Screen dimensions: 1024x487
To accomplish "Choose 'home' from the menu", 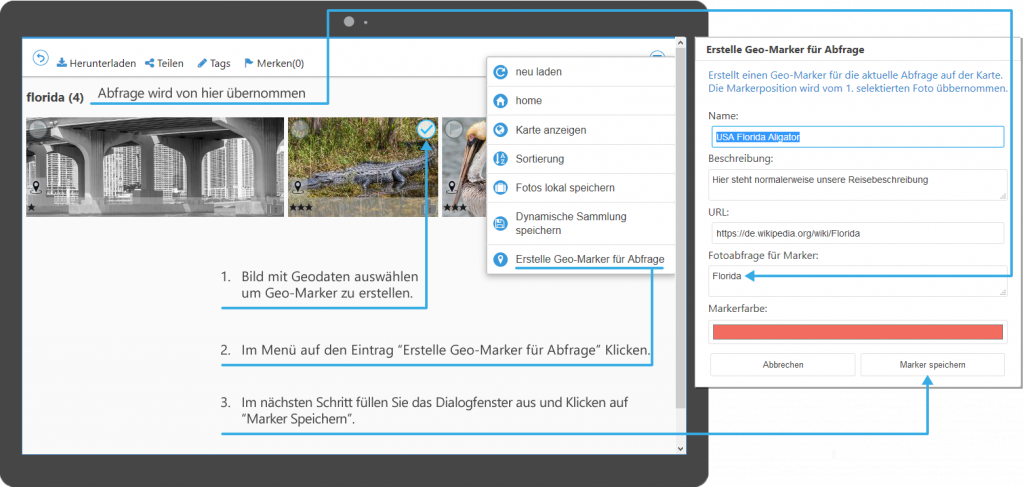I will click(528, 101).
